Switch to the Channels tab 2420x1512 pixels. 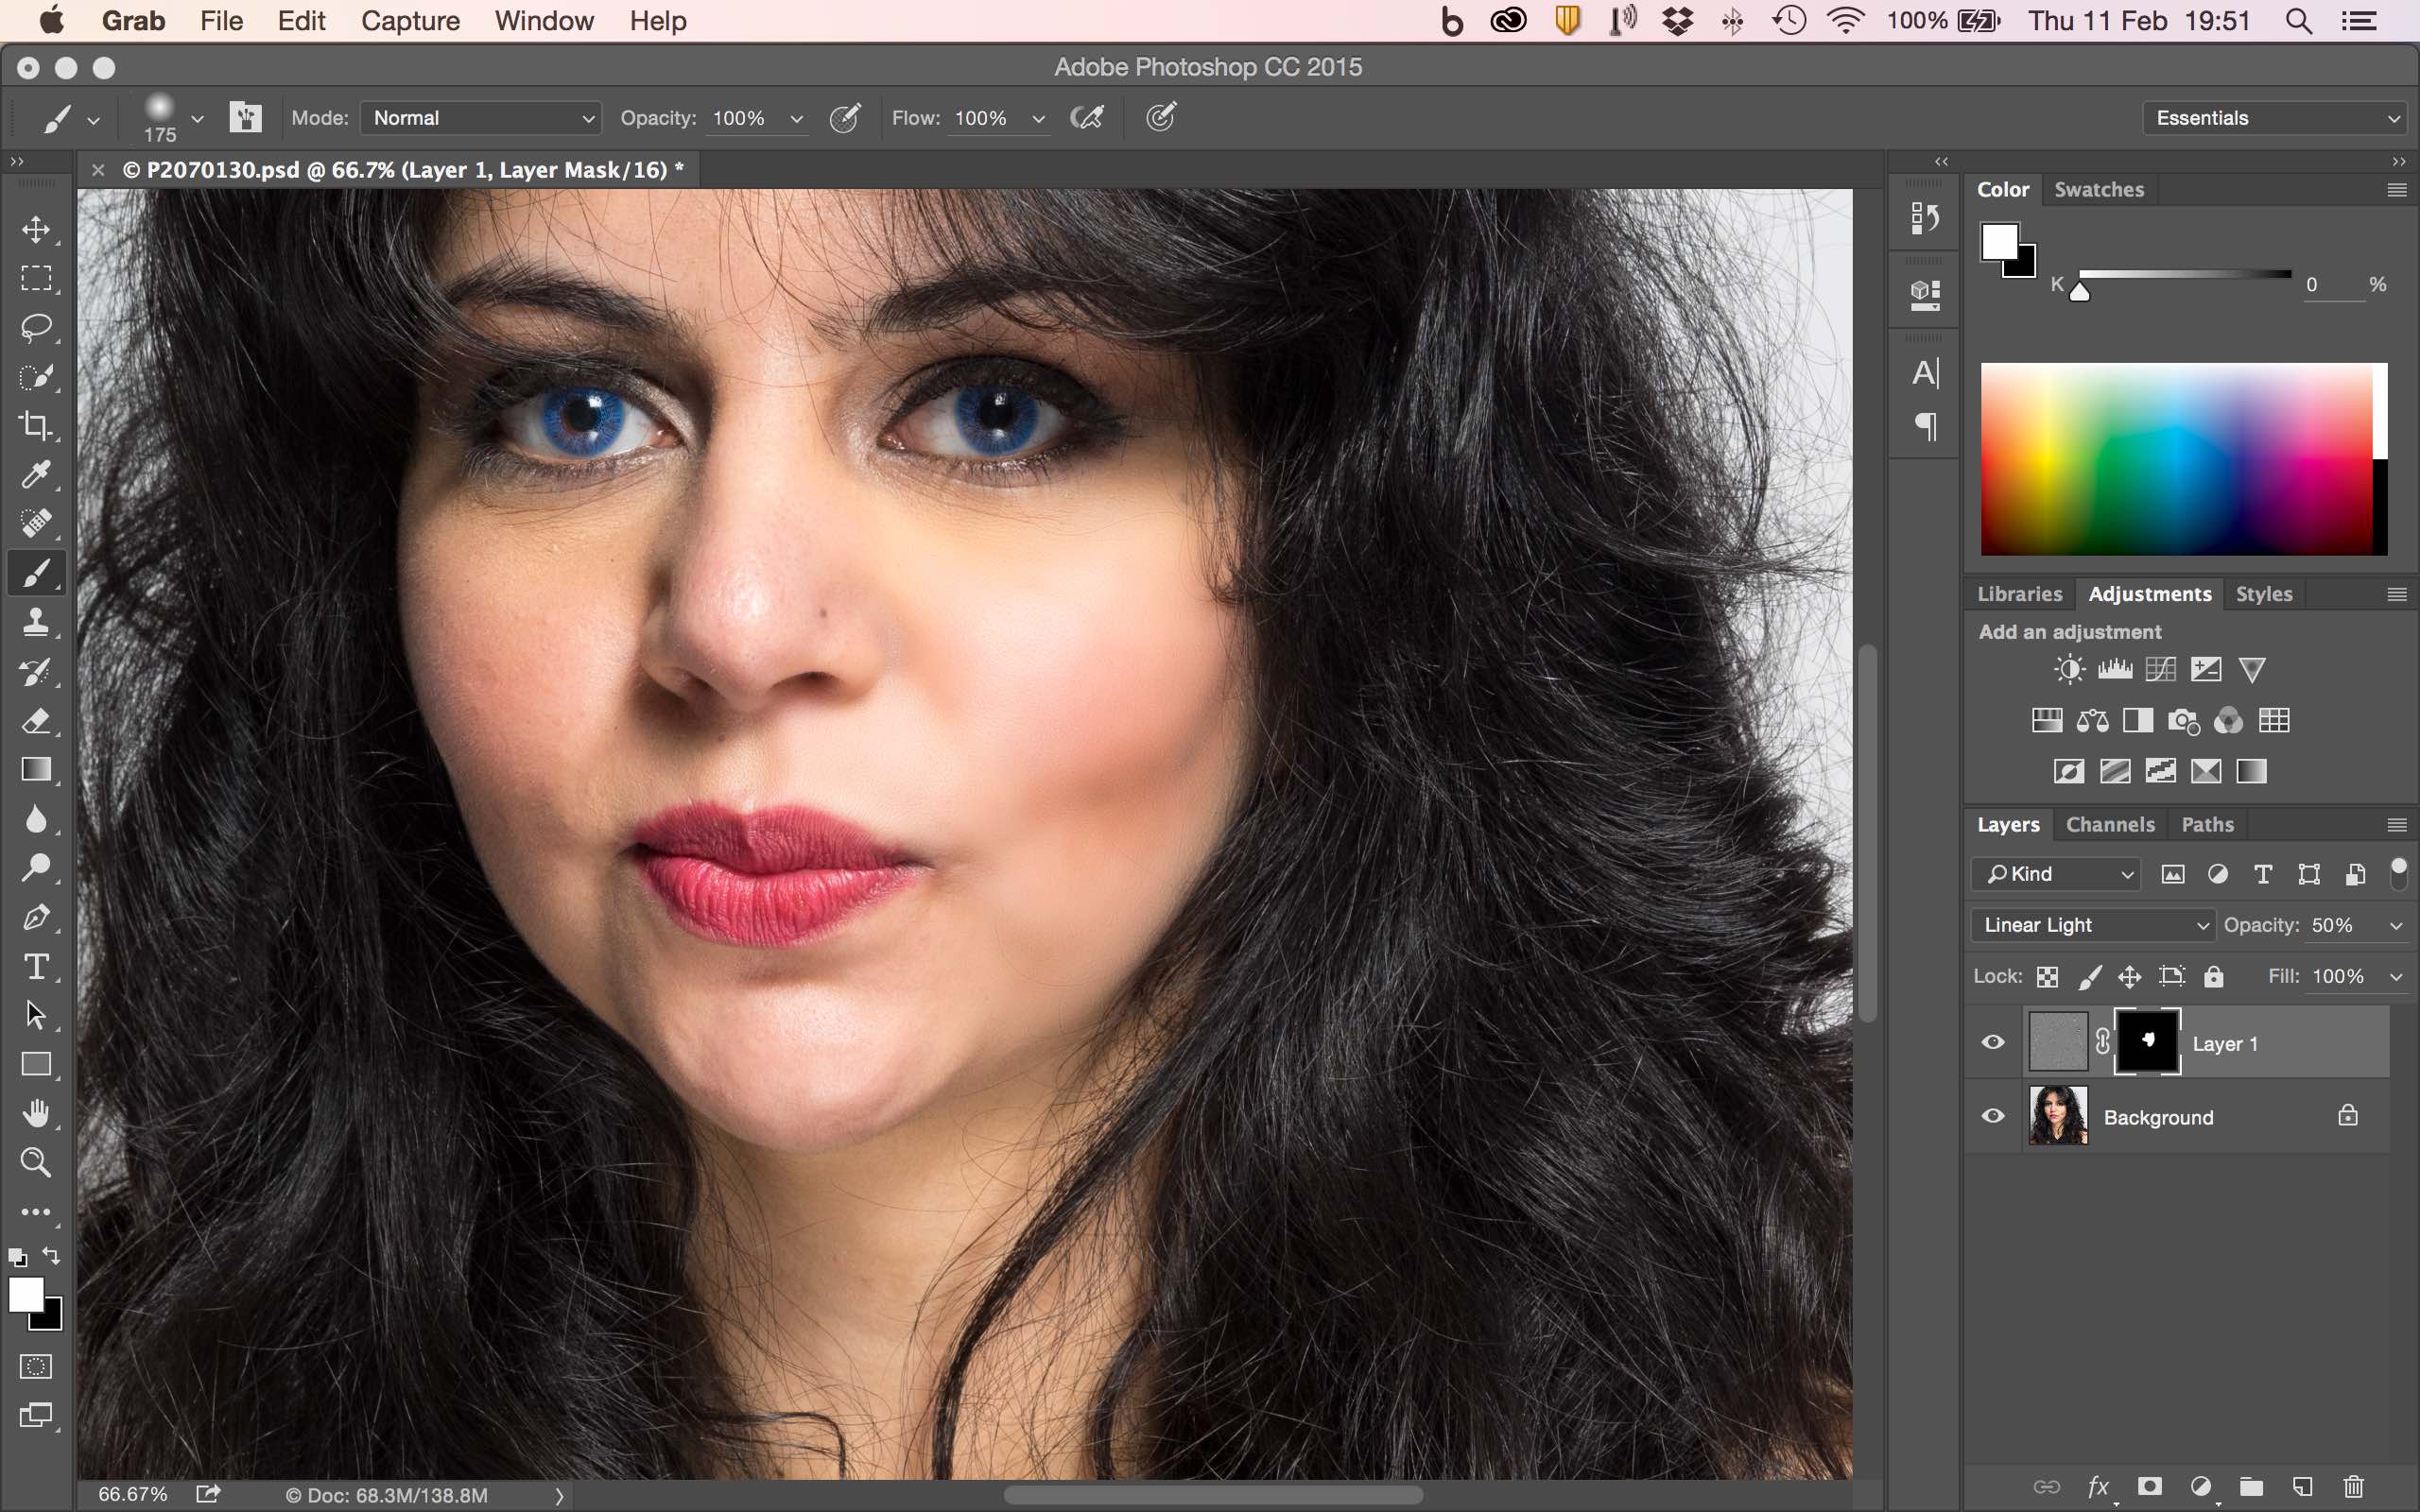point(2110,825)
